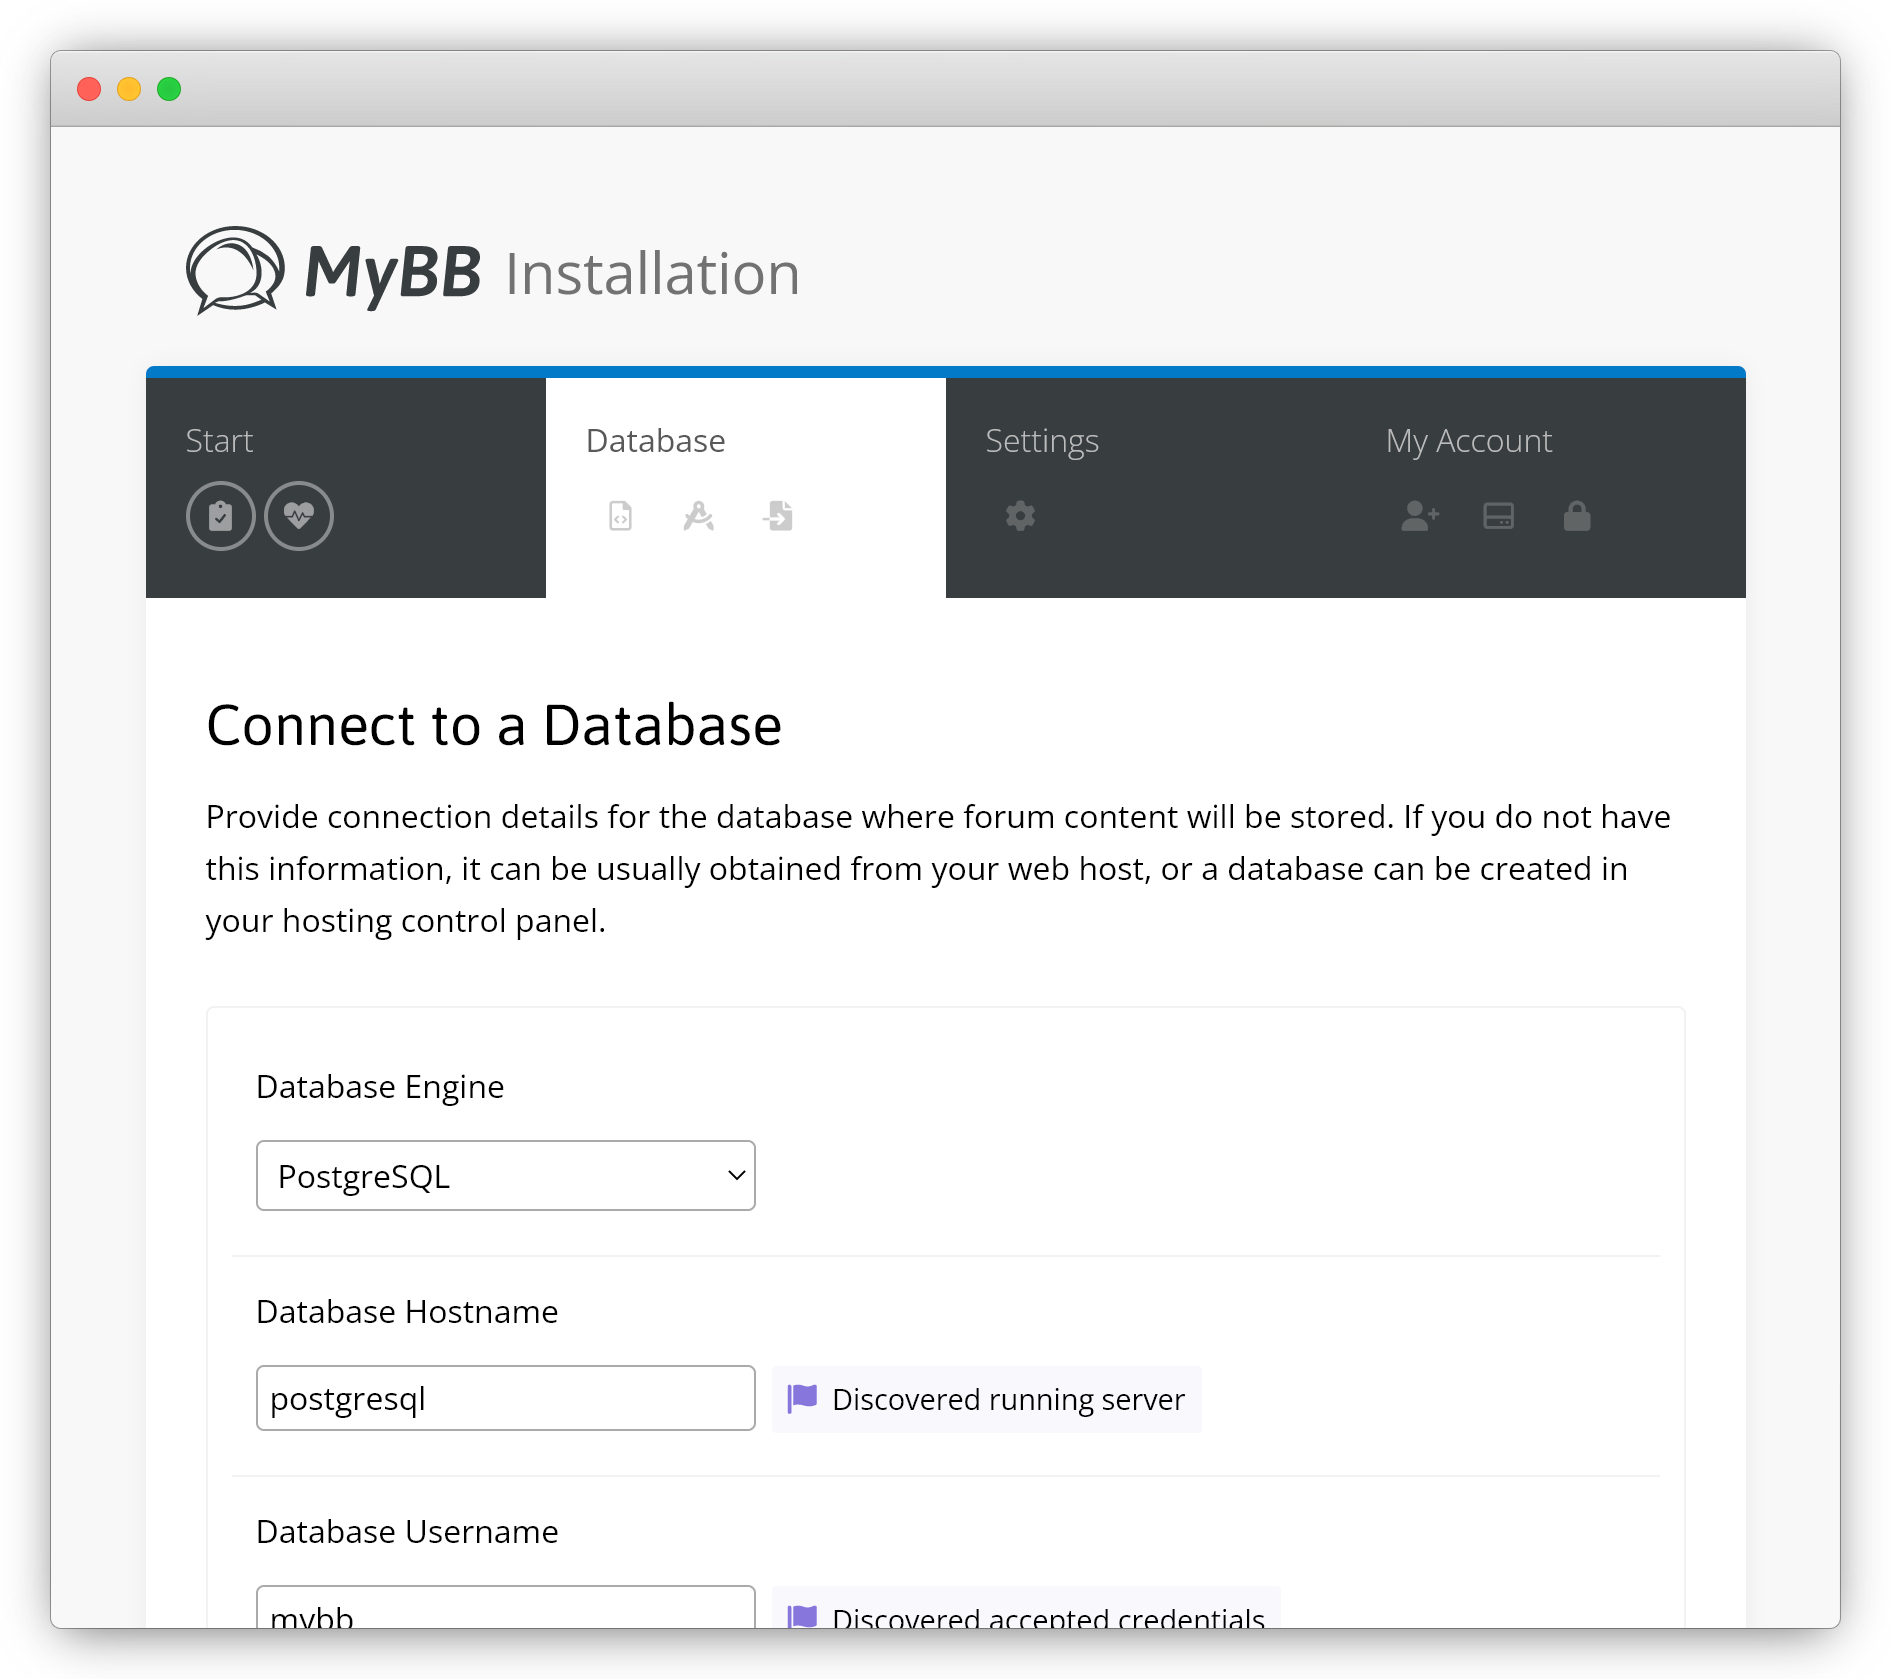Close the window with the red button
This screenshot has height=1679, width=1891.
click(89, 89)
